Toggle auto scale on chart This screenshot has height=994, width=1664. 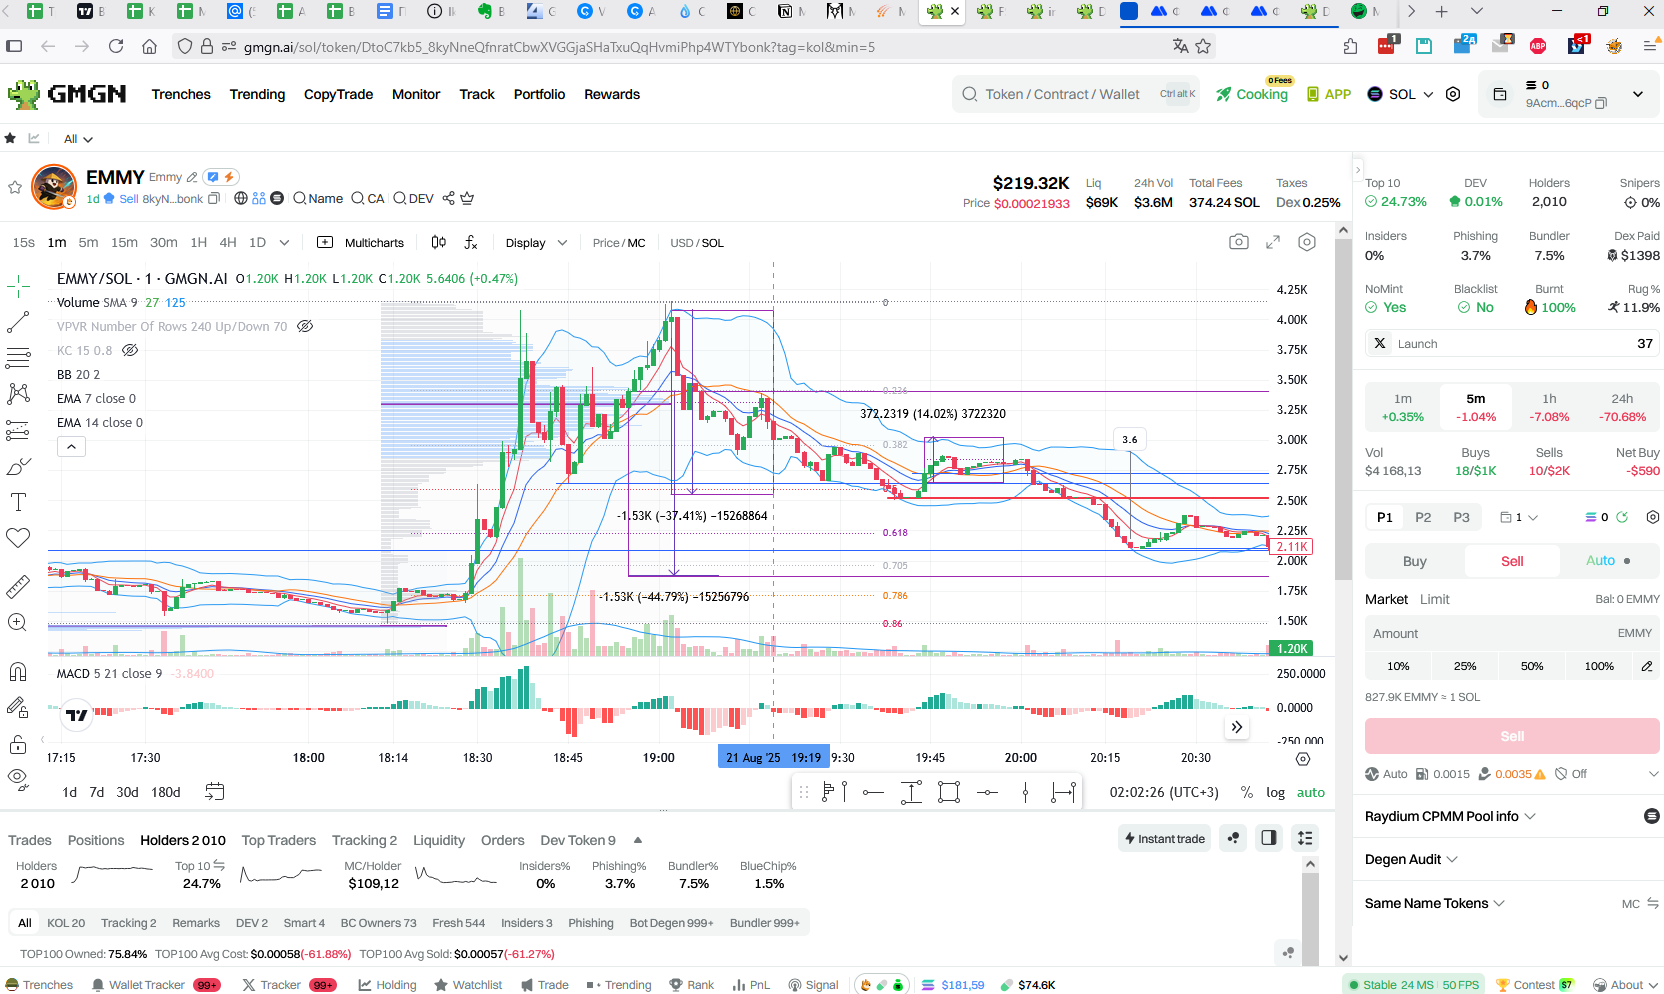point(1311,792)
